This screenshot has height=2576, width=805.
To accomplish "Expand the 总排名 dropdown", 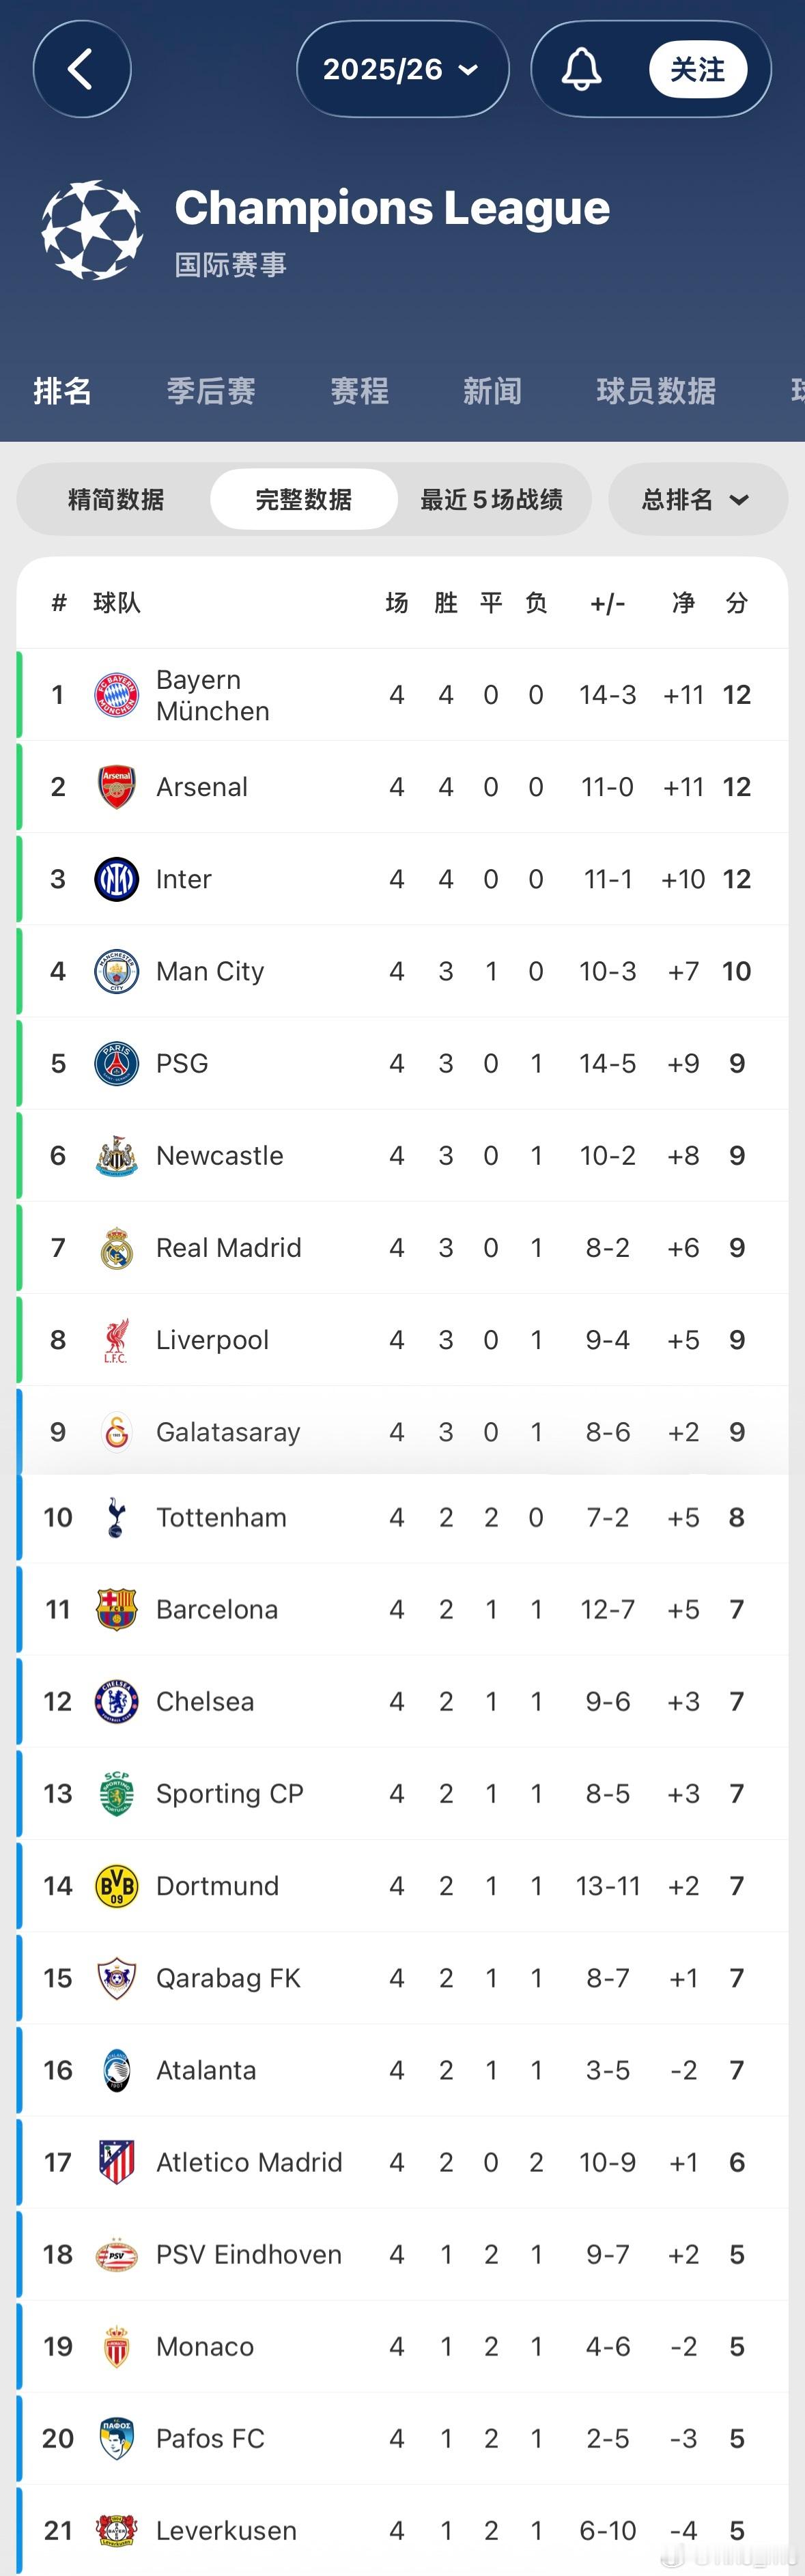I will click(x=697, y=499).
